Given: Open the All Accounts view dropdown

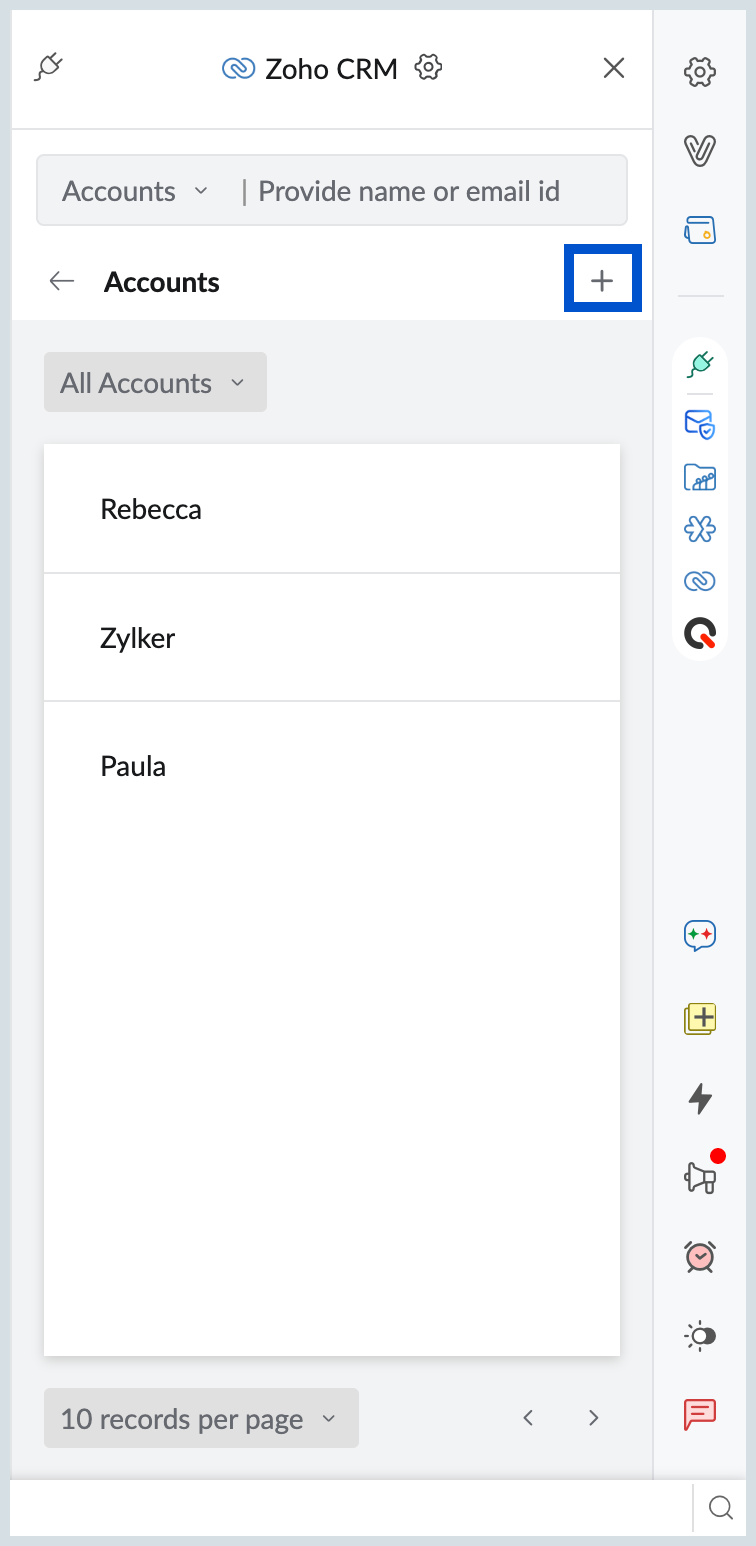Looking at the screenshot, I should pos(155,383).
